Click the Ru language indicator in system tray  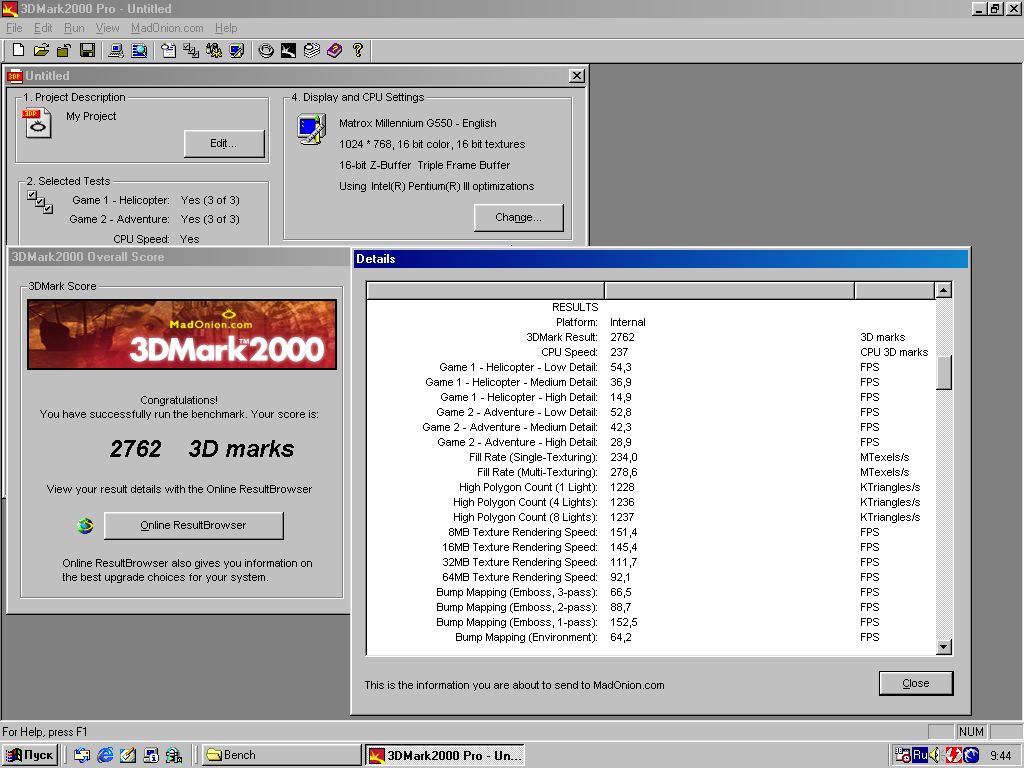coord(919,755)
